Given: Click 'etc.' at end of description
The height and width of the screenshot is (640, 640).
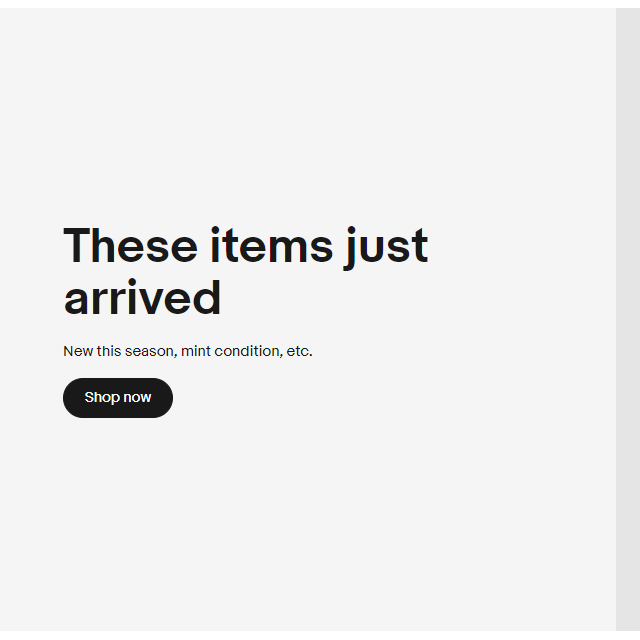Looking at the screenshot, I should (300, 351).
